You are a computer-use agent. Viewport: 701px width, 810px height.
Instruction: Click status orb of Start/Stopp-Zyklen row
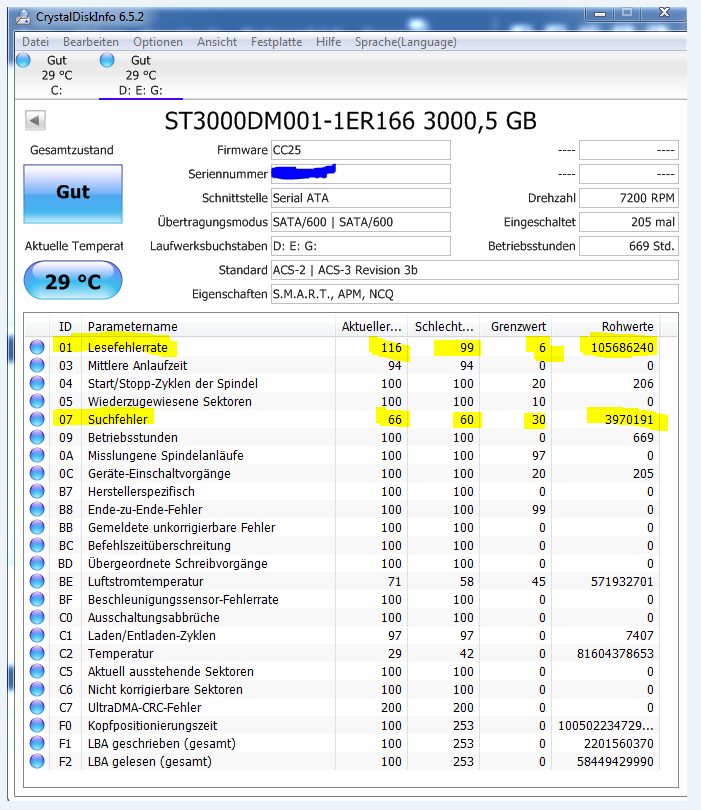pyautogui.click(x=37, y=383)
